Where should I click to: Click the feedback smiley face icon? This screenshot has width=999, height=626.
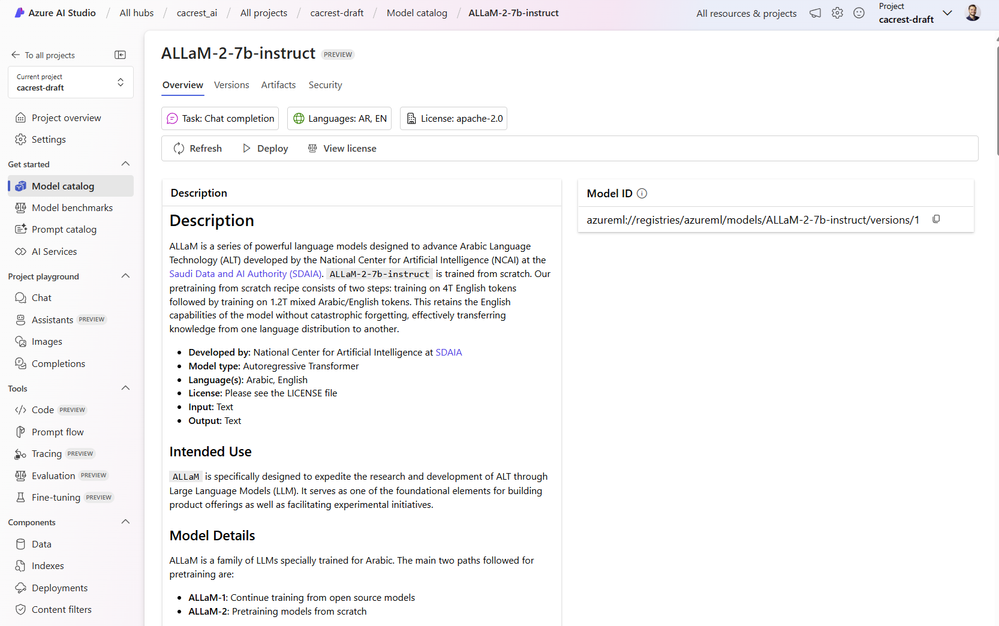[859, 13]
